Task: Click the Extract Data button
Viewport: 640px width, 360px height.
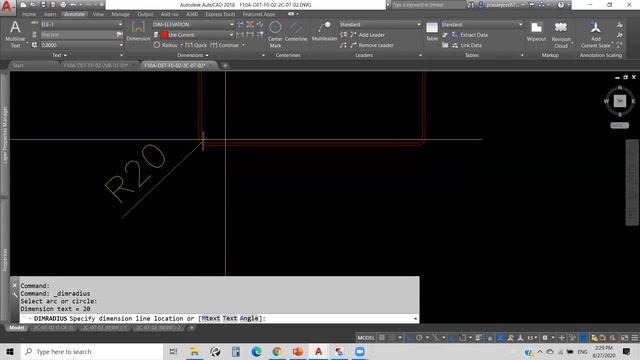Action: [x=470, y=35]
